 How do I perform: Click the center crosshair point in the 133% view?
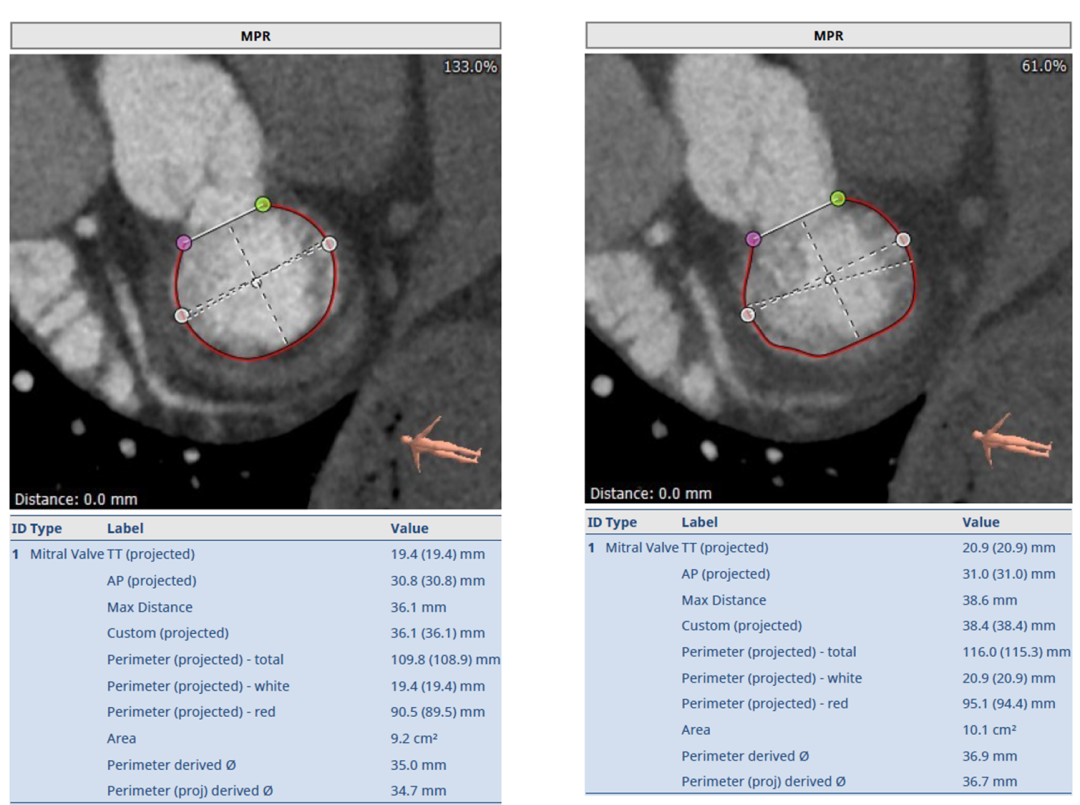(256, 282)
